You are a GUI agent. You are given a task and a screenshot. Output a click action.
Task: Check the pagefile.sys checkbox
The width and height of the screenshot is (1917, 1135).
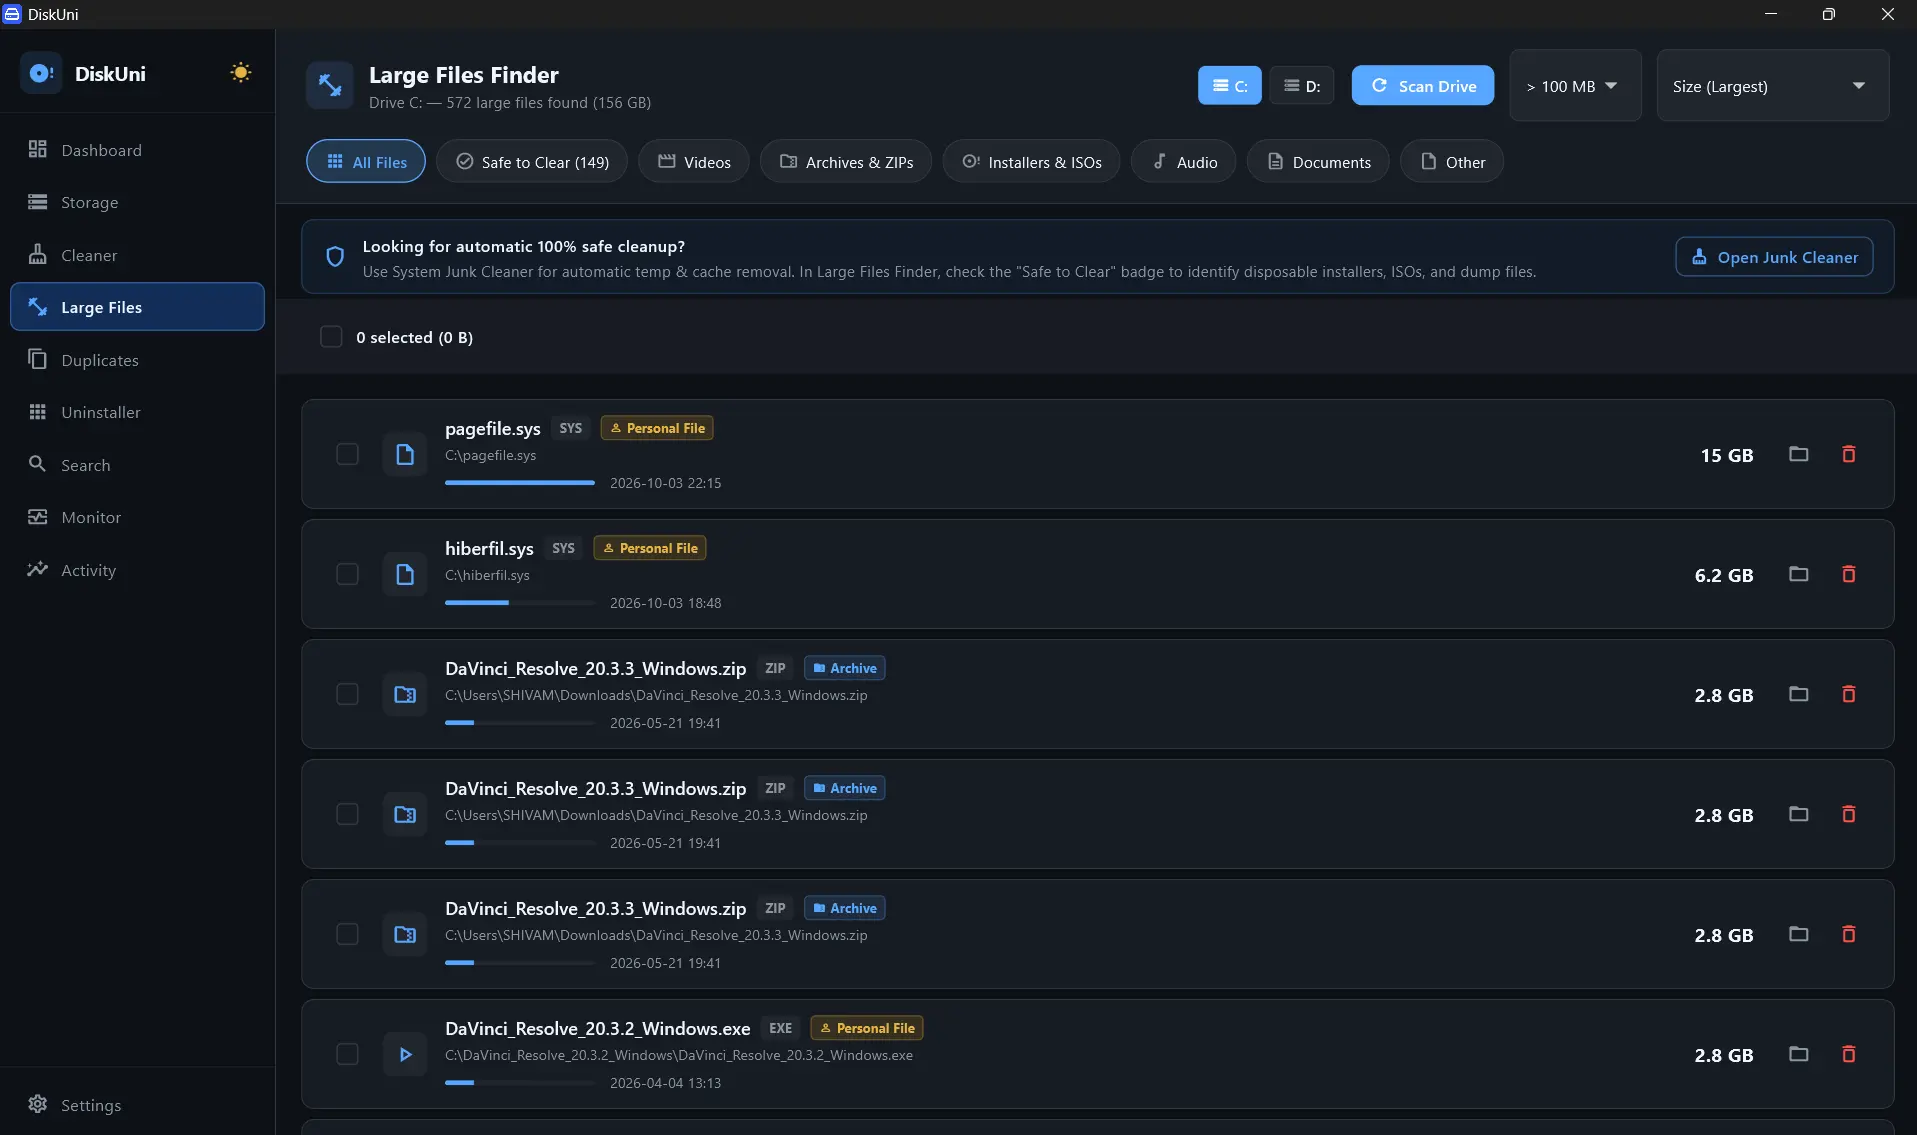pyautogui.click(x=347, y=454)
